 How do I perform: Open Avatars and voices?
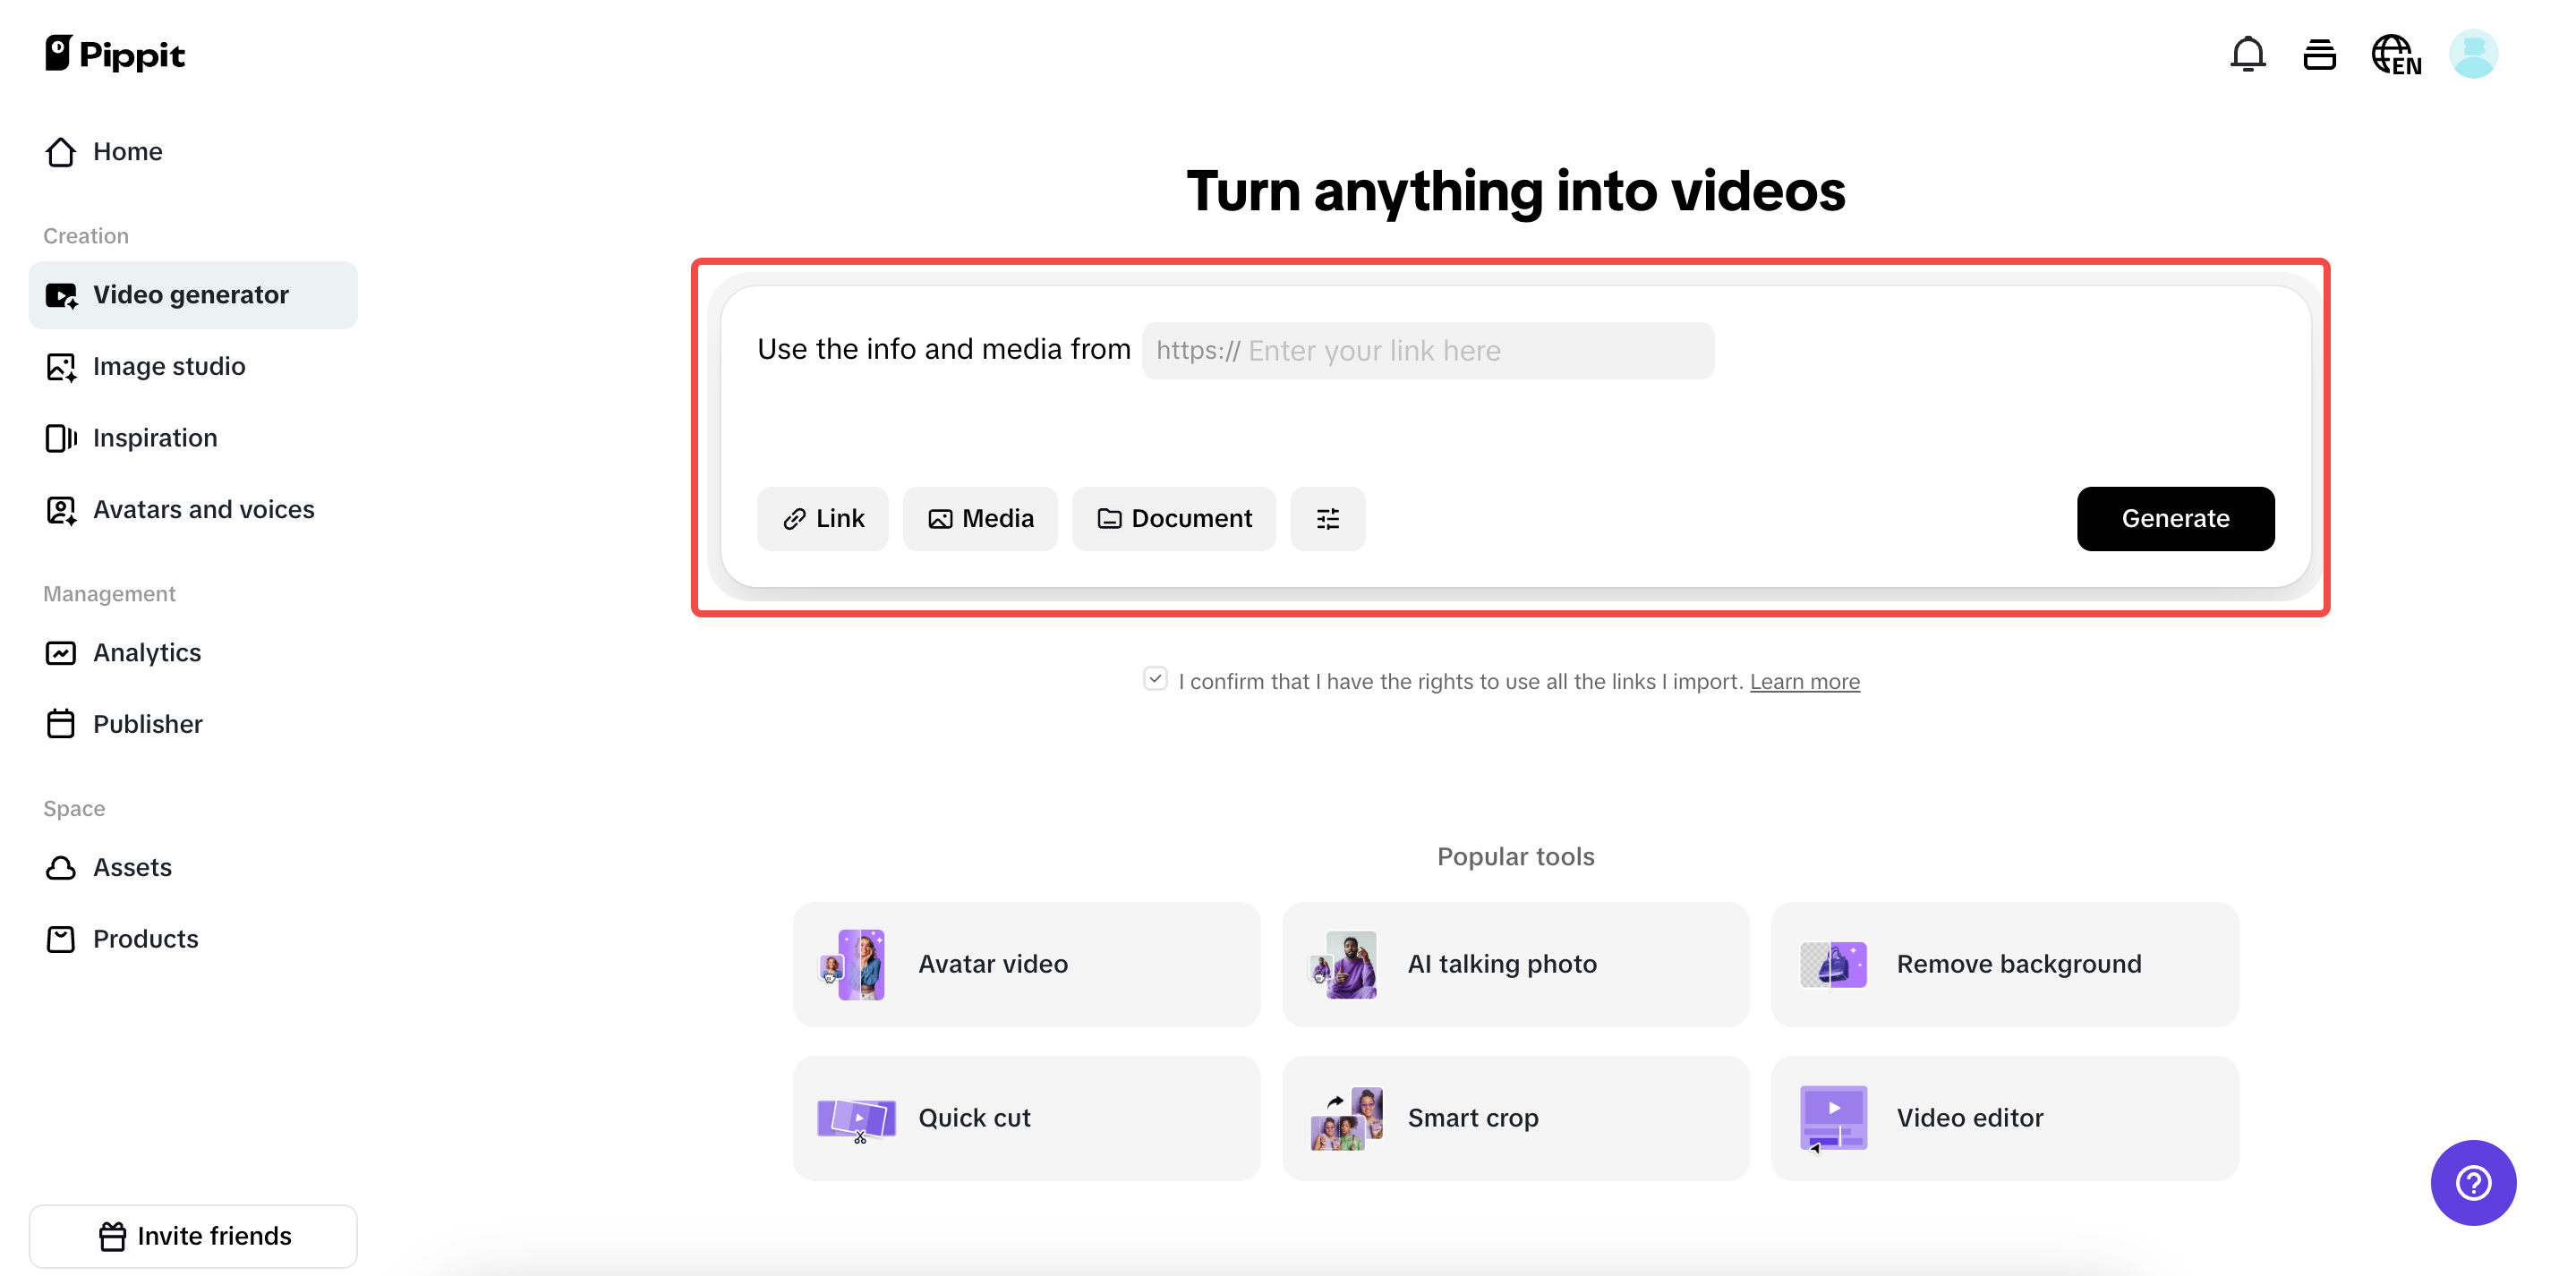click(x=203, y=509)
